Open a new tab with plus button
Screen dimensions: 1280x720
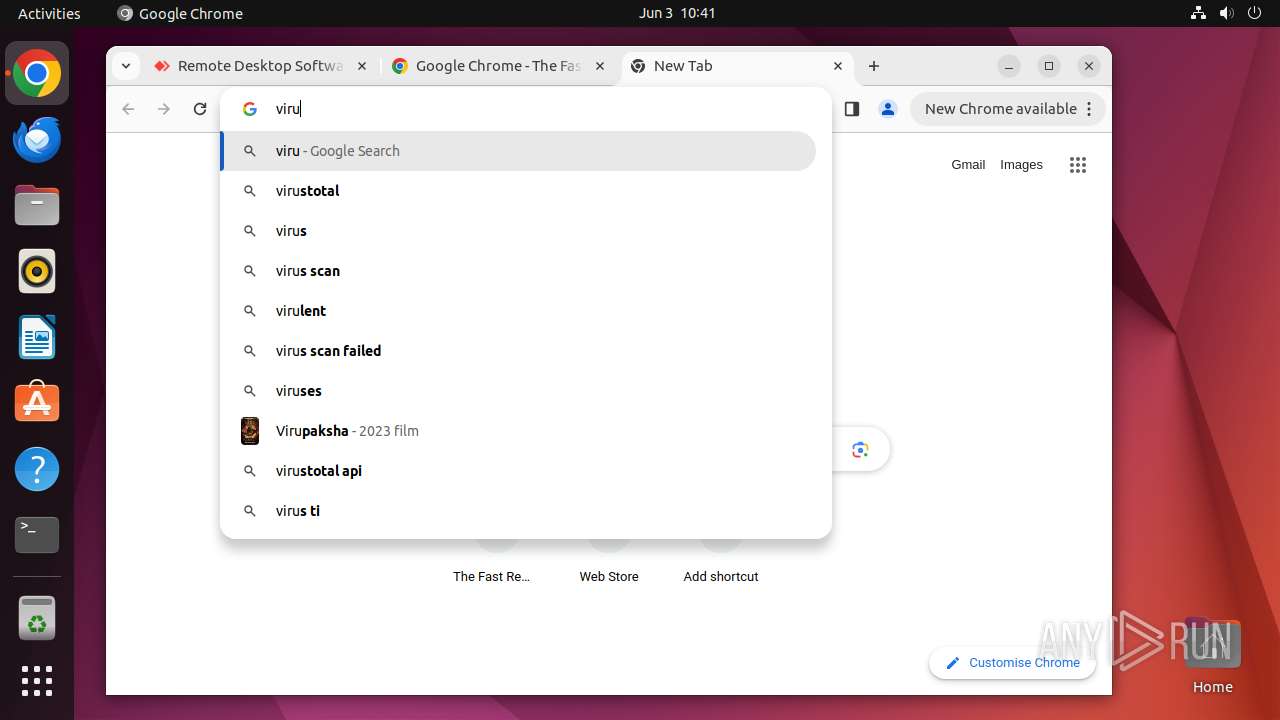click(874, 66)
